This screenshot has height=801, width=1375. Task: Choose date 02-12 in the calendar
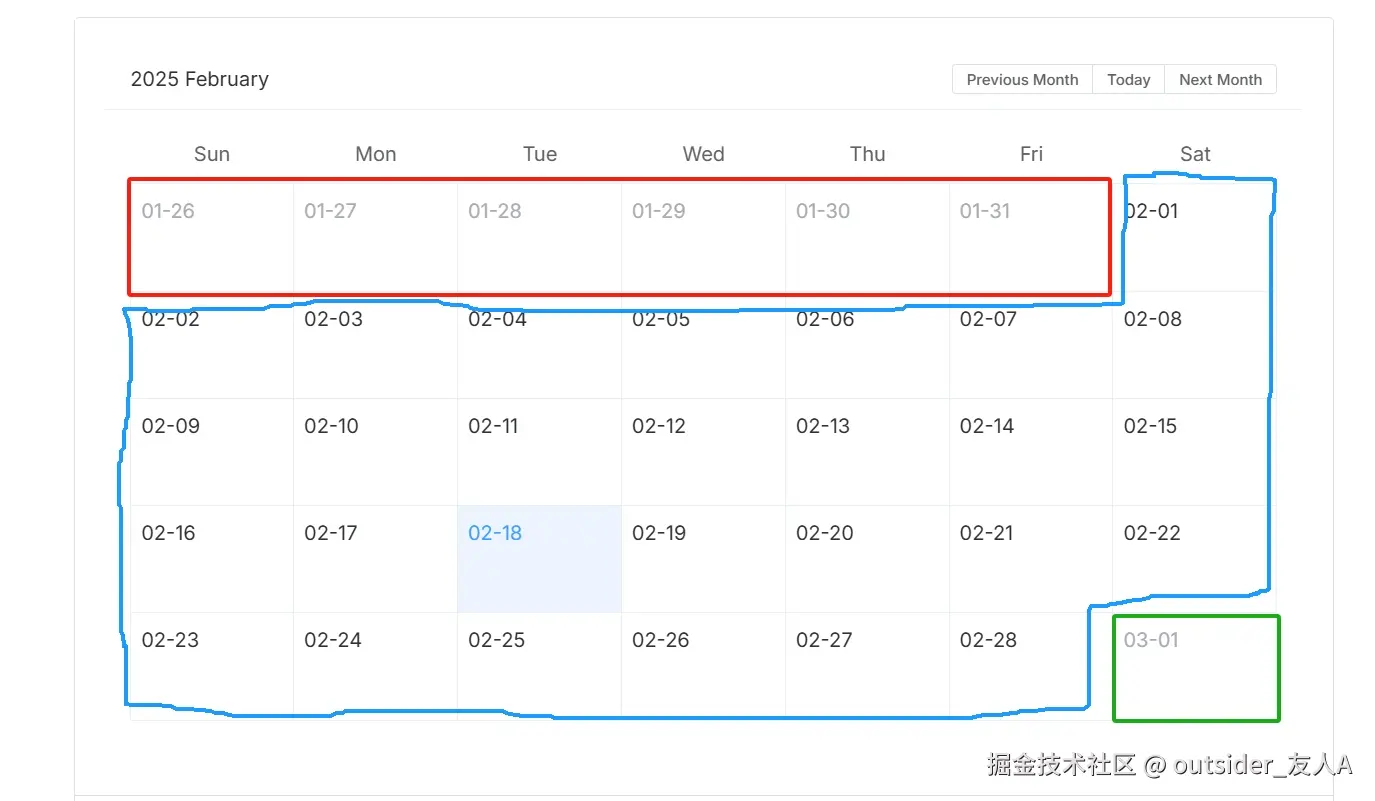(x=703, y=451)
